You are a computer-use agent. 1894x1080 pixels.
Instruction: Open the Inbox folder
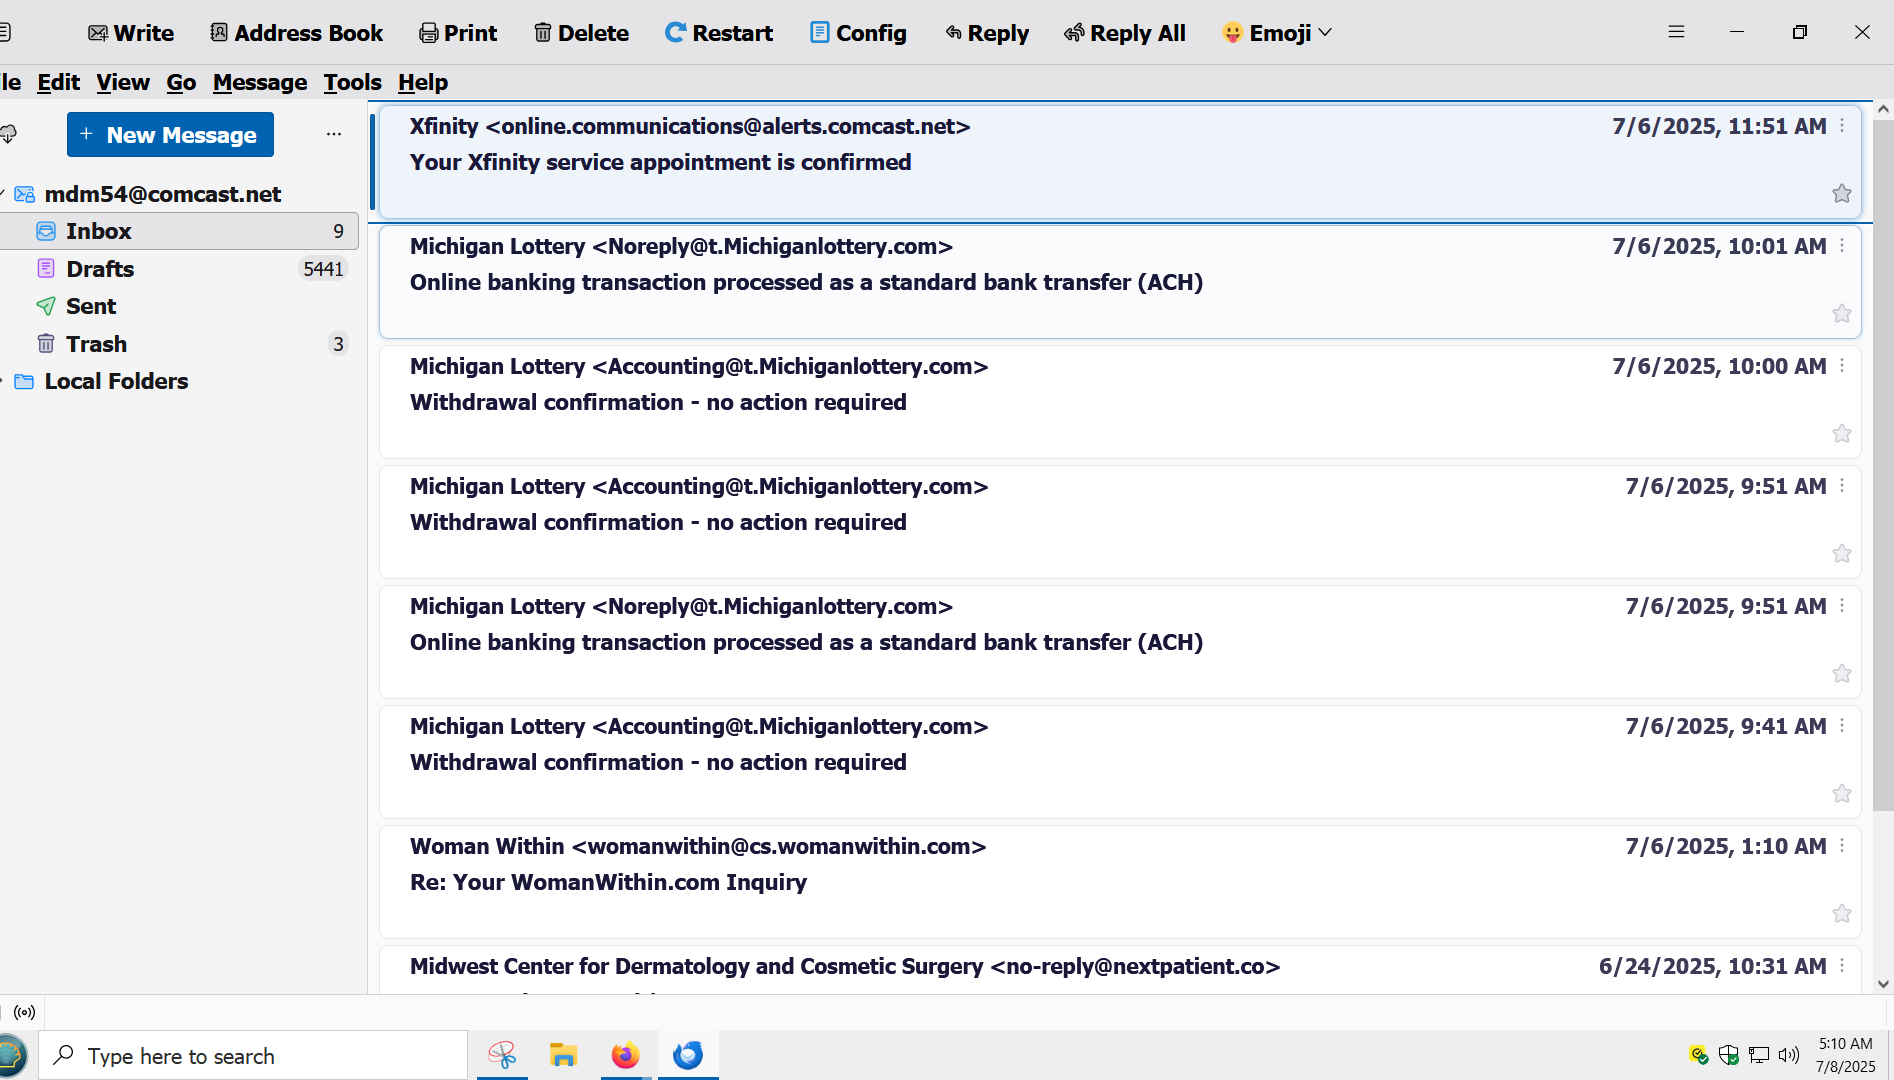pos(179,231)
